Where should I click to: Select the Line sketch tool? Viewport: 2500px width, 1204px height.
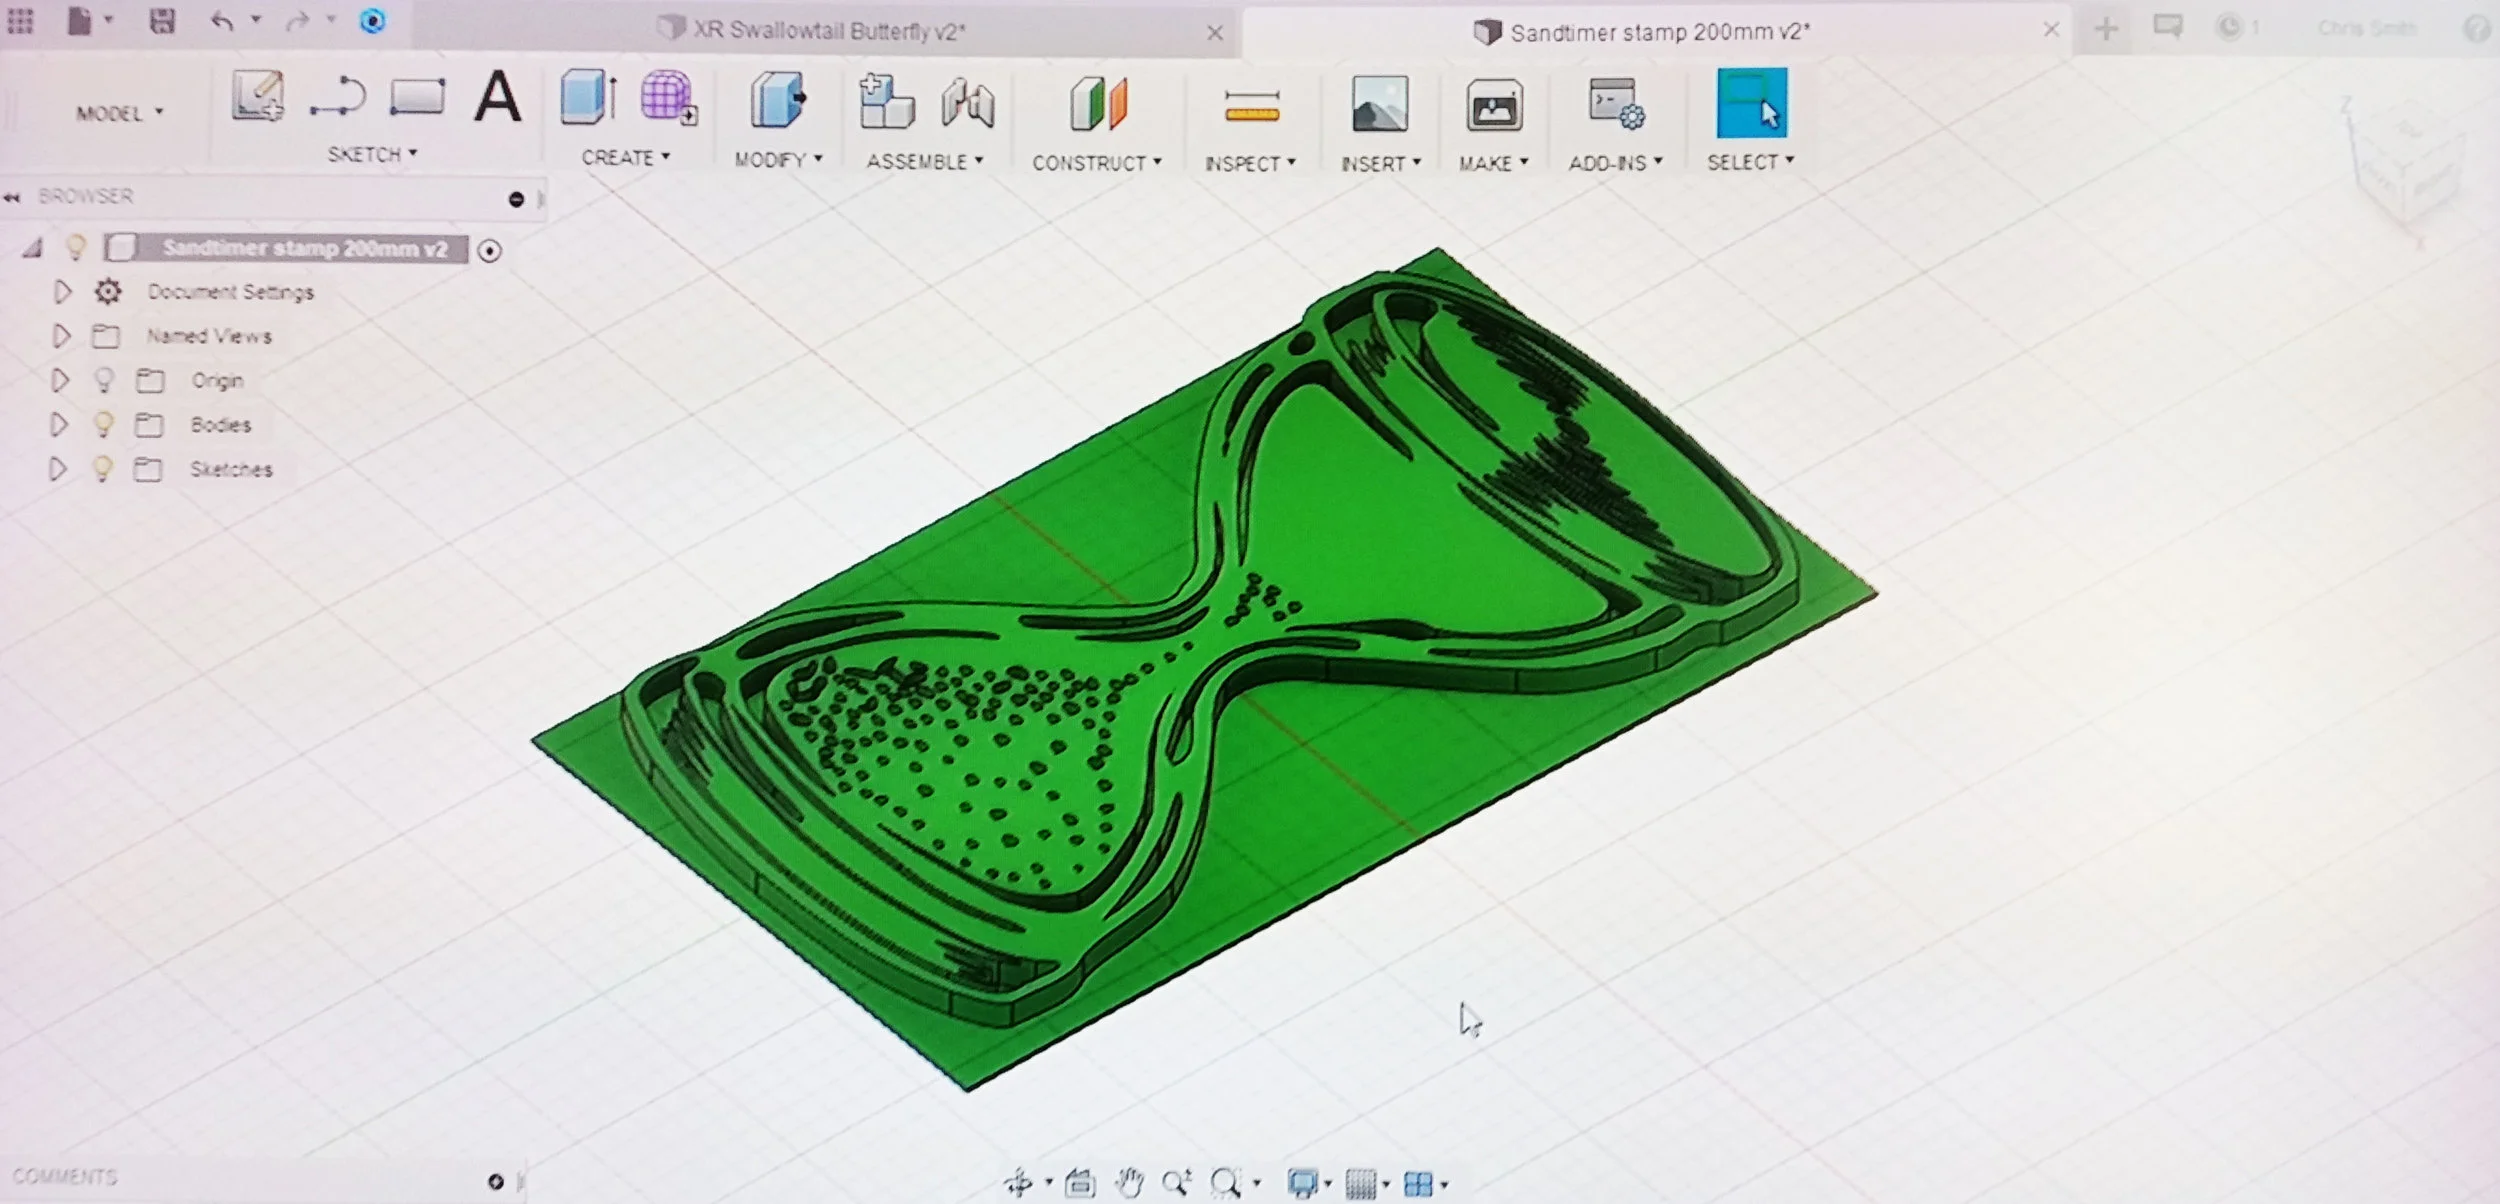click(x=337, y=97)
